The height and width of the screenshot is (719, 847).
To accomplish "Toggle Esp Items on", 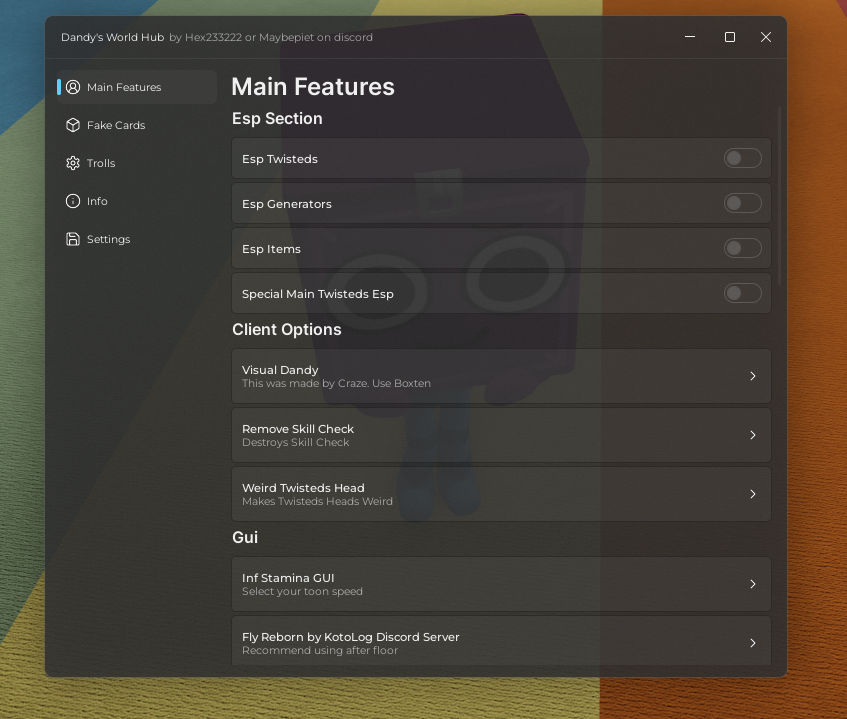I will [743, 248].
